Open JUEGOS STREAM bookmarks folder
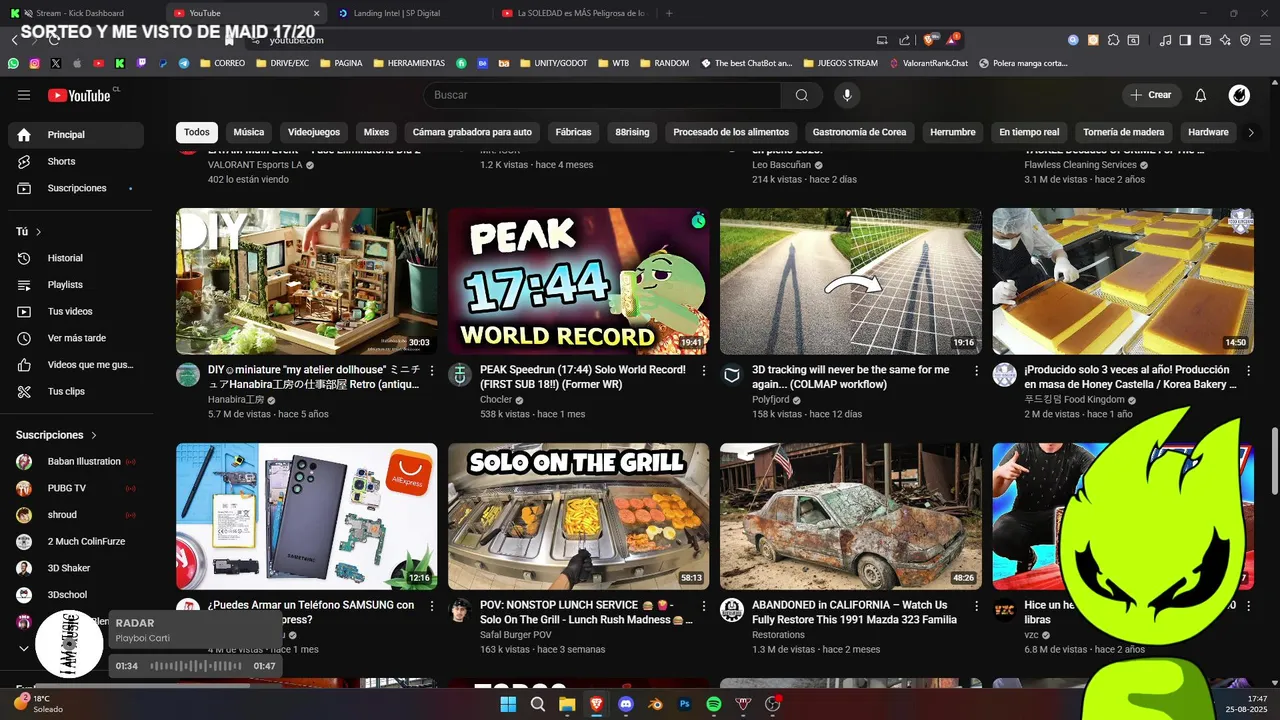This screenshot has width=1280, height=720. 839,63
